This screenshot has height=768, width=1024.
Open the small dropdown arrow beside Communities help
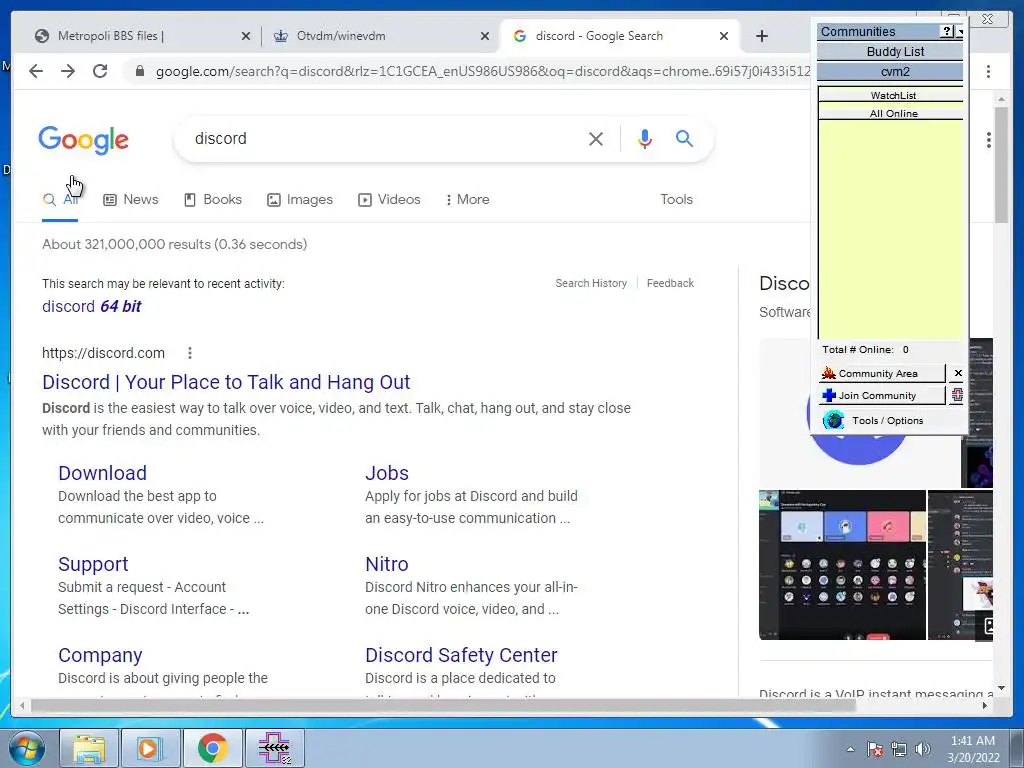(959, 31)
